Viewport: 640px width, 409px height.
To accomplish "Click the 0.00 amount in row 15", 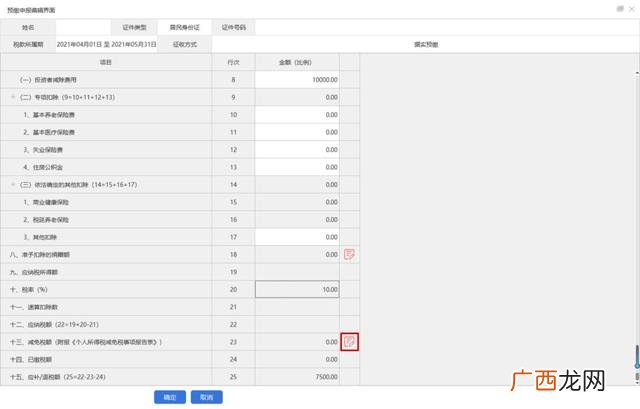I will 331,202.
